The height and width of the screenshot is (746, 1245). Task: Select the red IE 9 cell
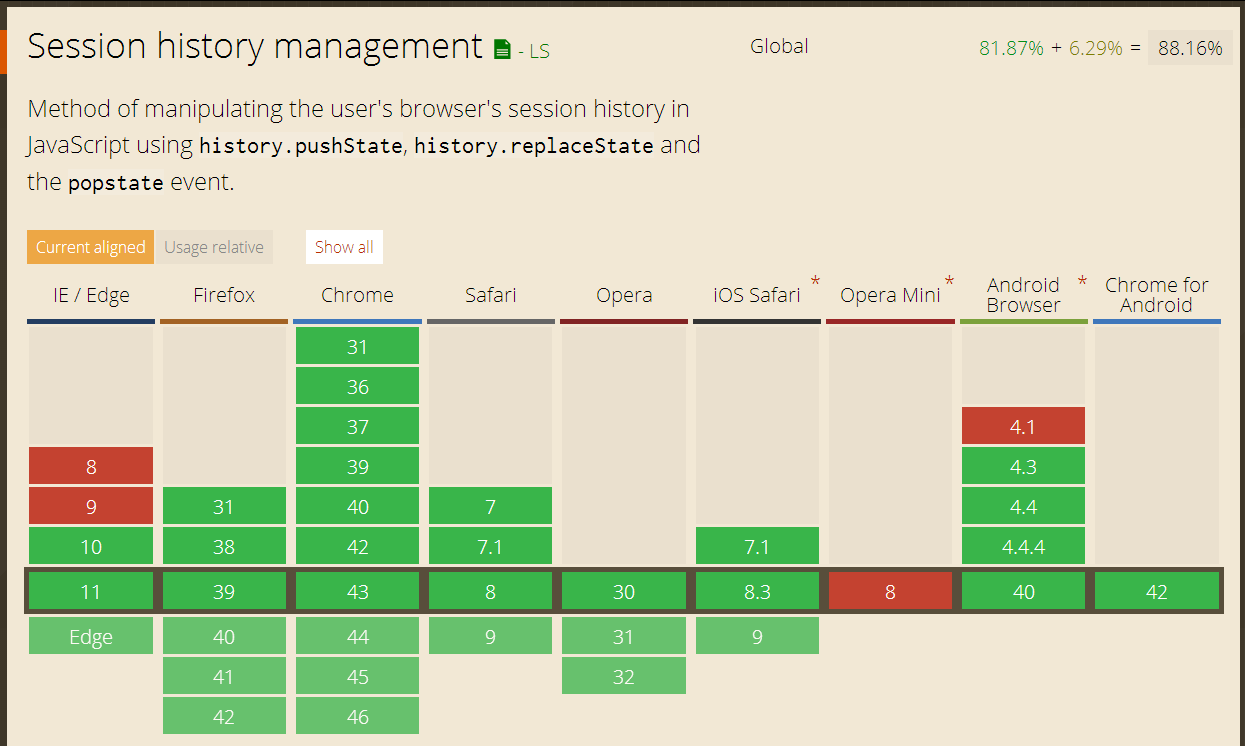[91, 506]
